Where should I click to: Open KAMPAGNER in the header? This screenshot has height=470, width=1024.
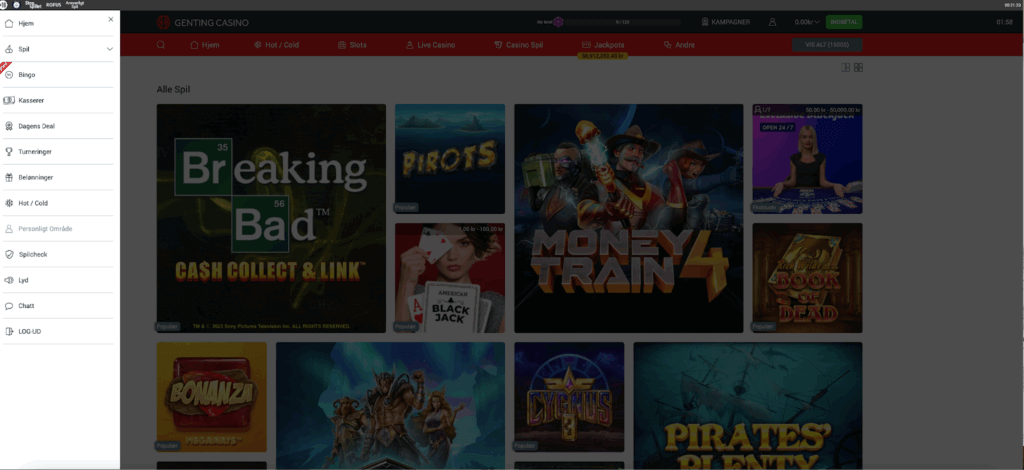point(726,22)
